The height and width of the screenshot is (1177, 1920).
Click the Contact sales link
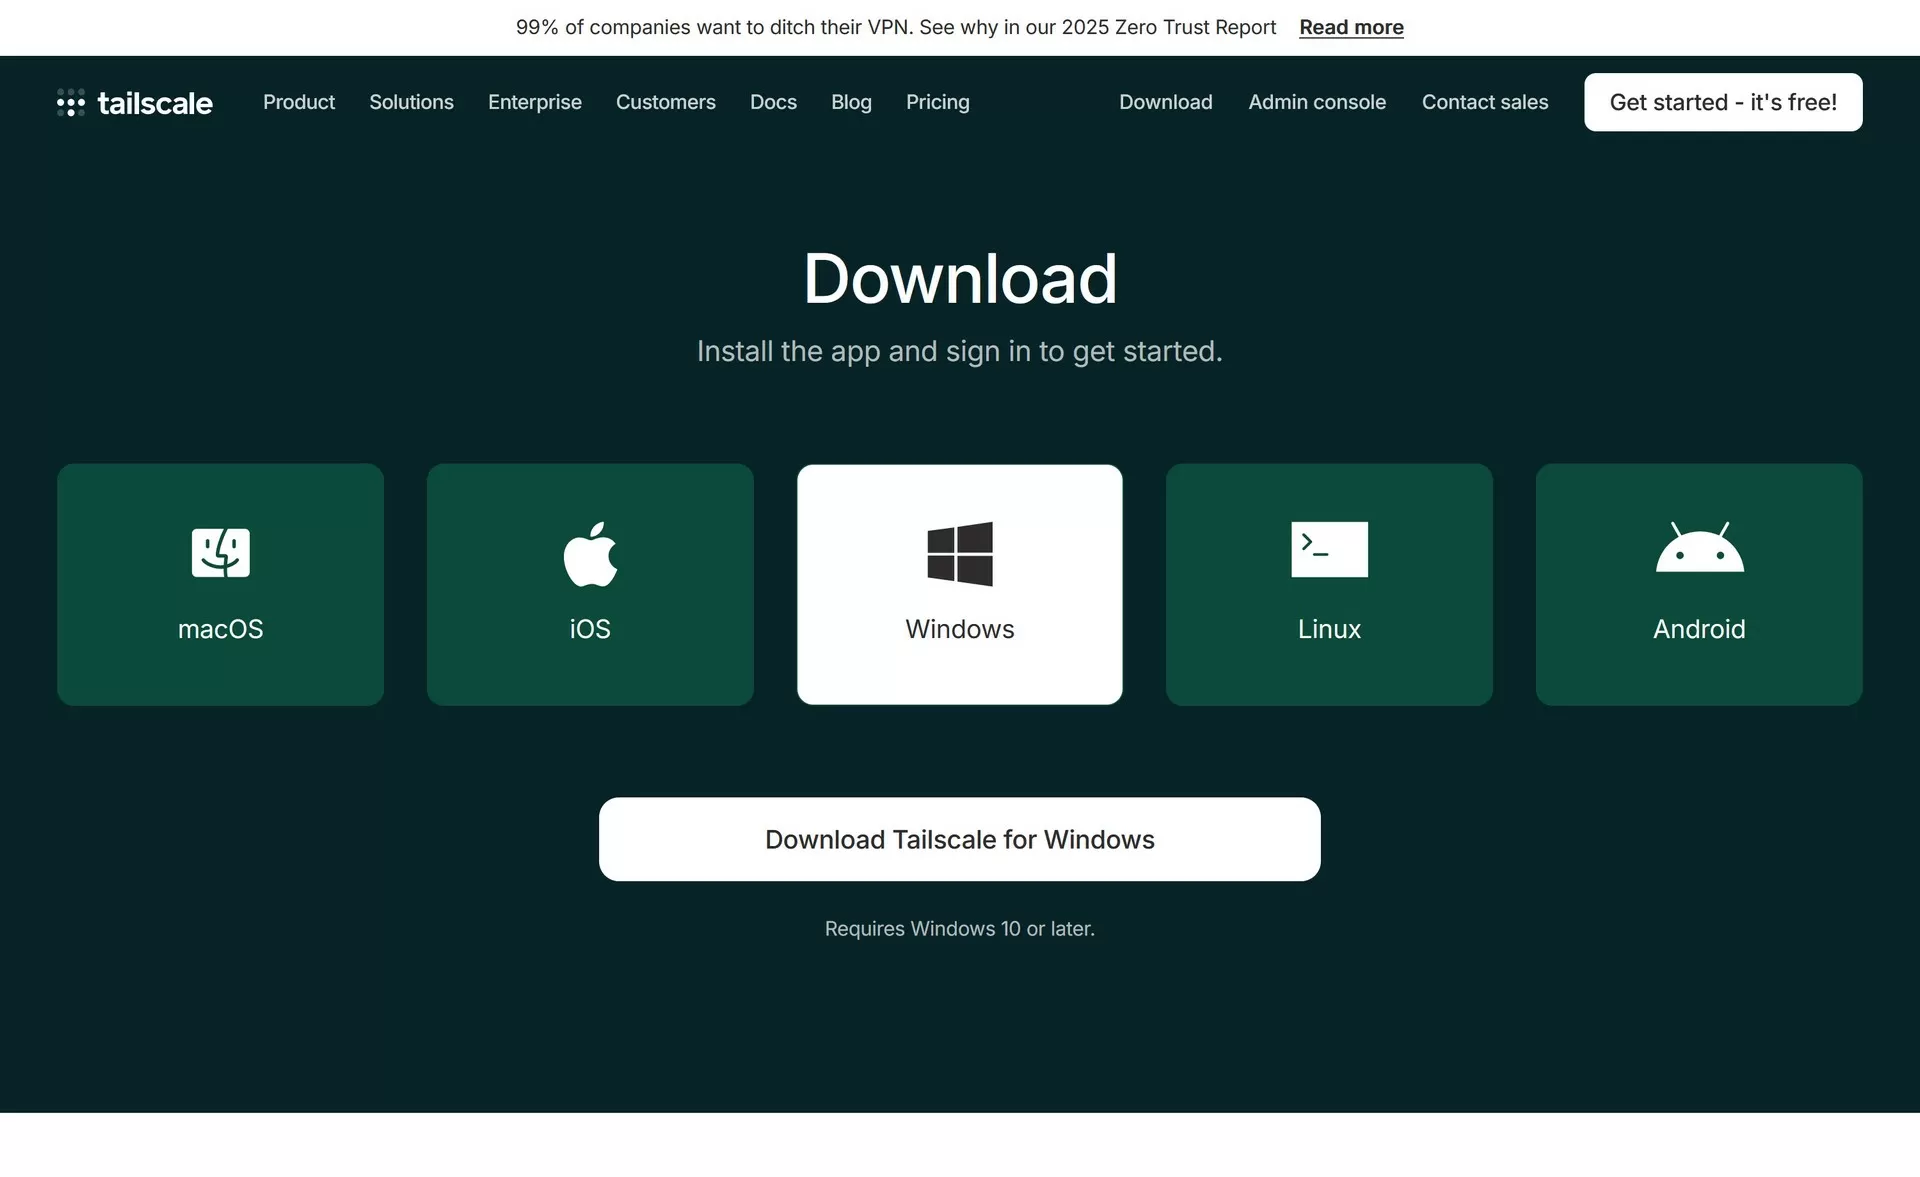(x=1484, y=102)
